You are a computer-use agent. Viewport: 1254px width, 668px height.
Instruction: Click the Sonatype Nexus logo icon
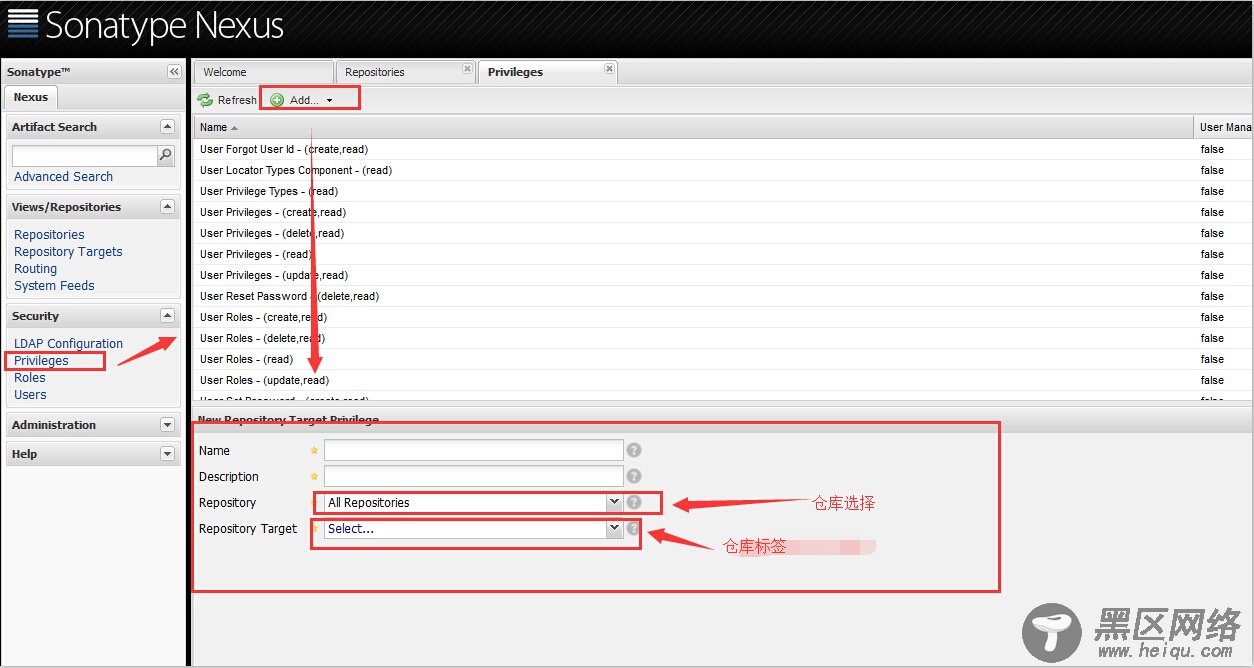[x=23, y=25]
